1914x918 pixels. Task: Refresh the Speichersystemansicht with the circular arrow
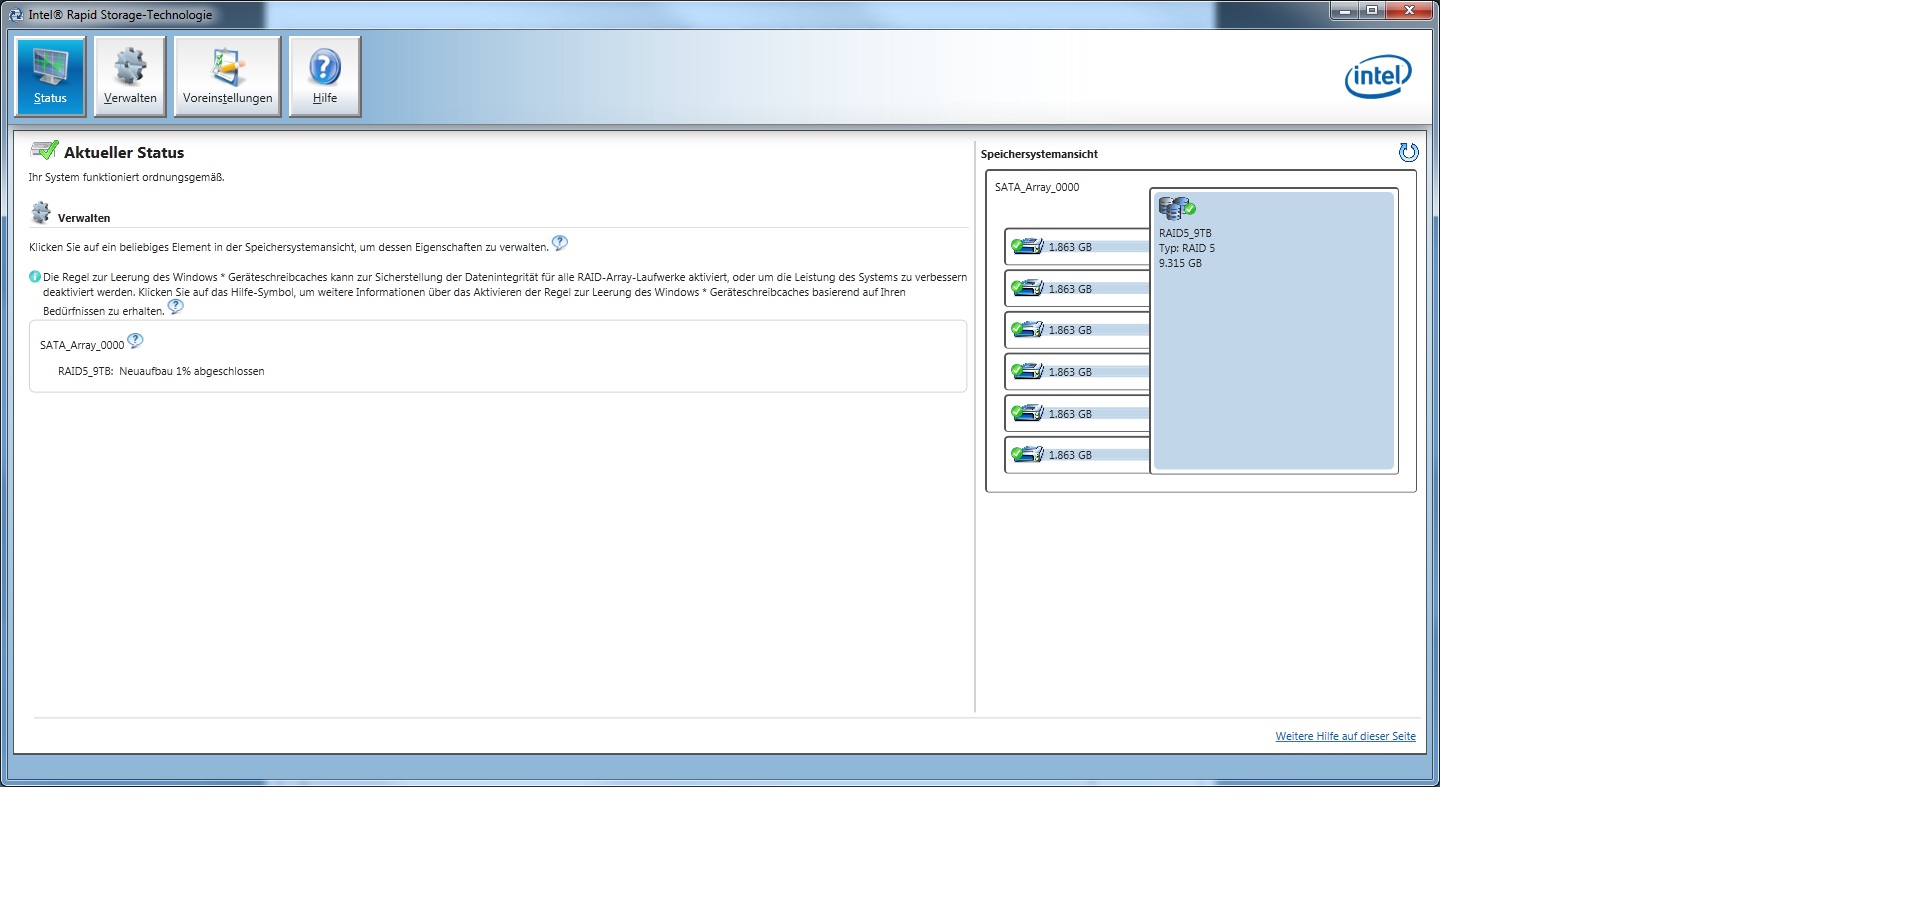click(1408, 152)
